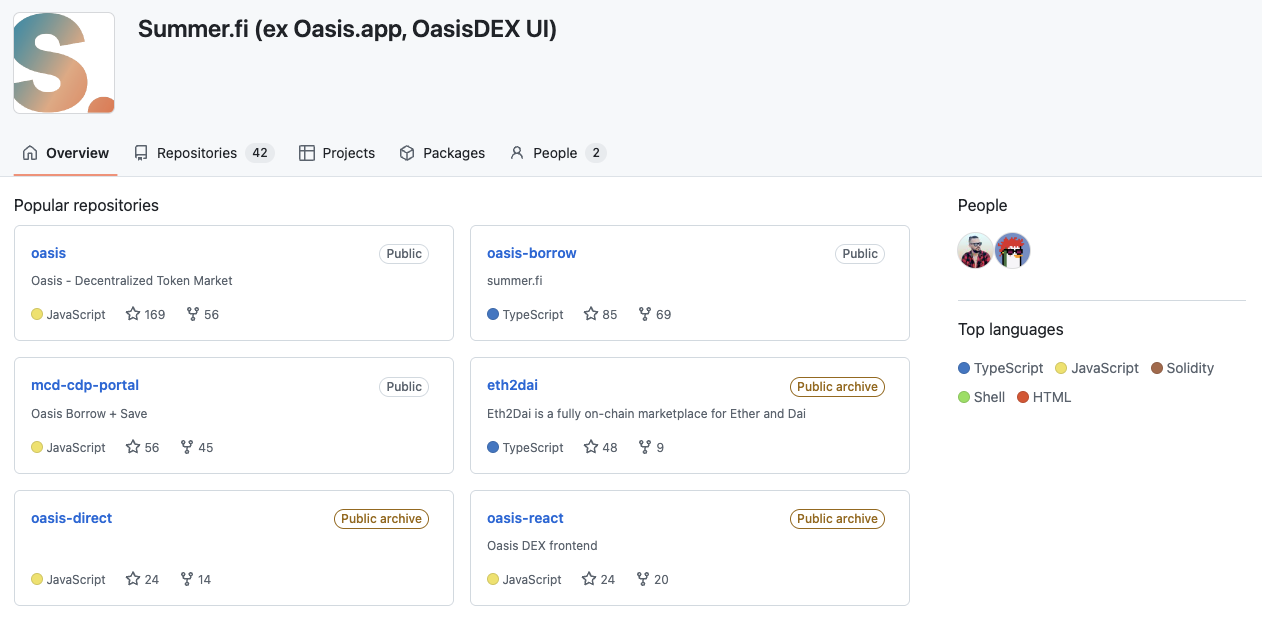
Task: Click the Public badge on oasis repo
Action: (x=404, y=254)
